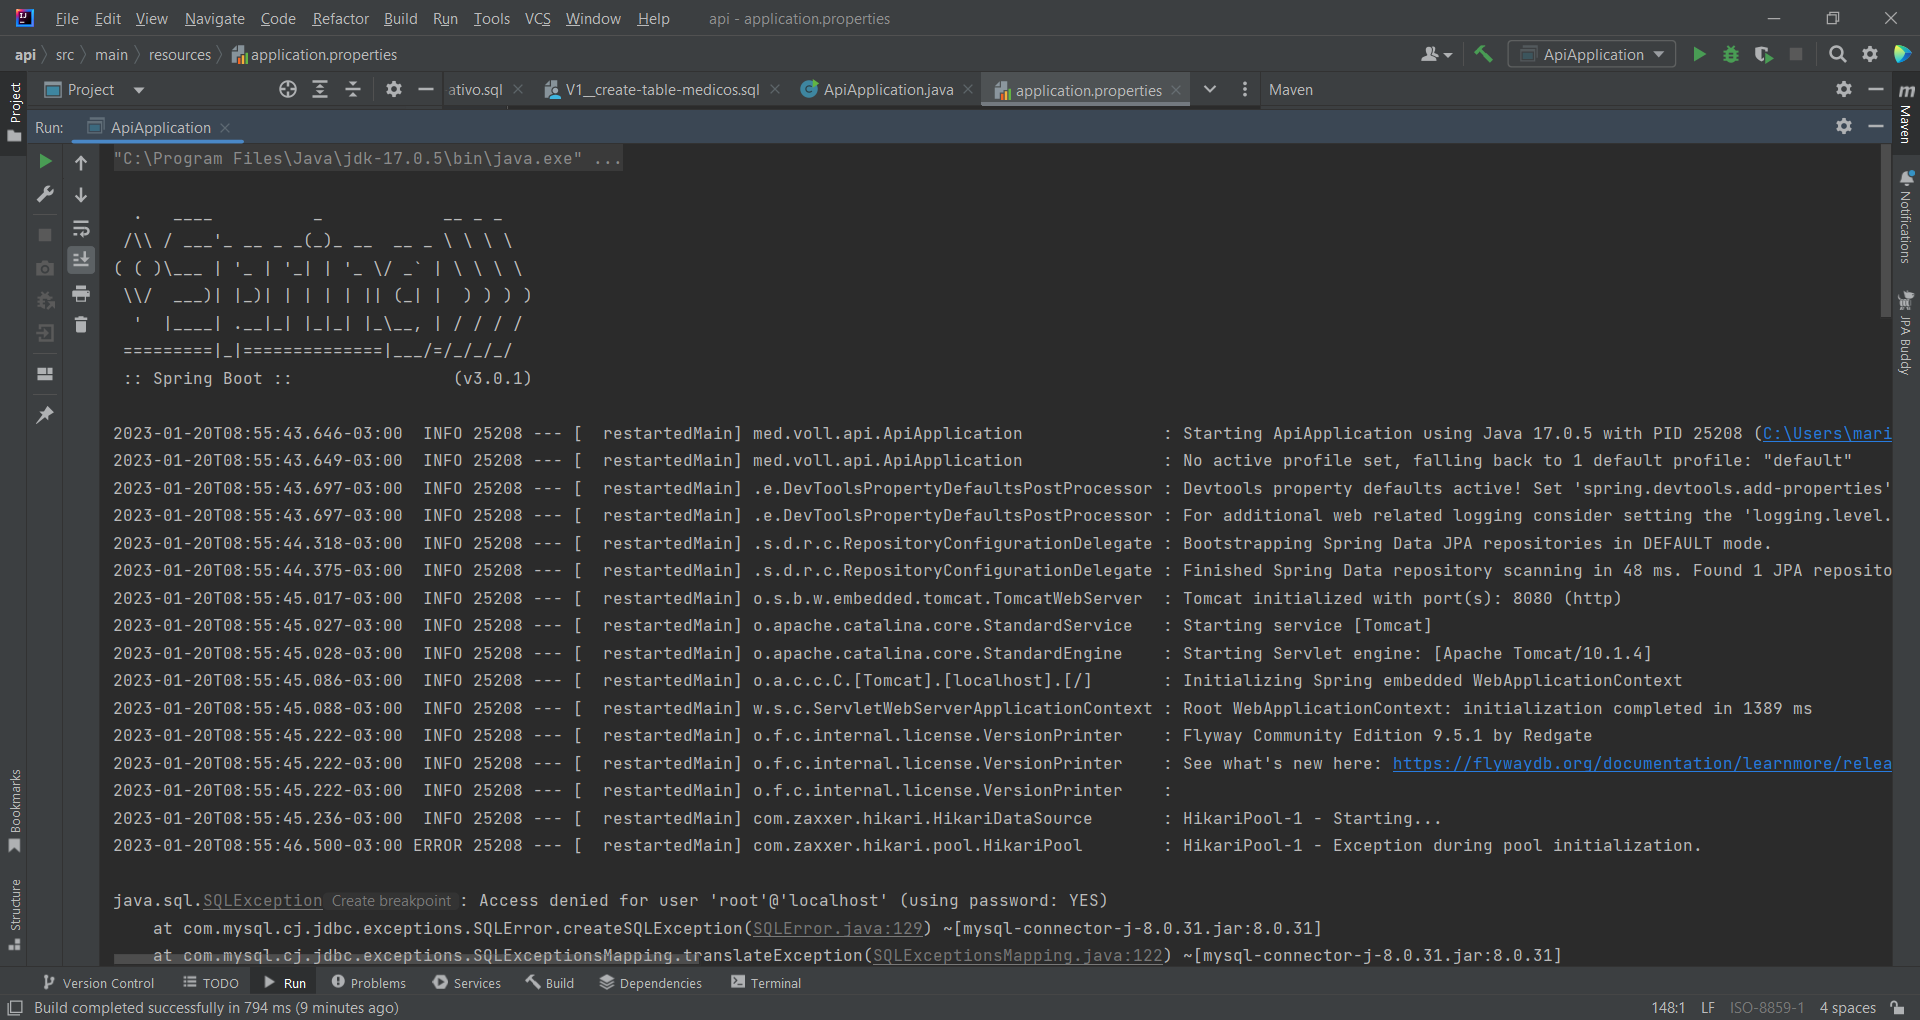Click console vertical scrollbar
The height and width of the screenshot is (1020, 1920).
pyautogui.click(x=1885, y=230)
